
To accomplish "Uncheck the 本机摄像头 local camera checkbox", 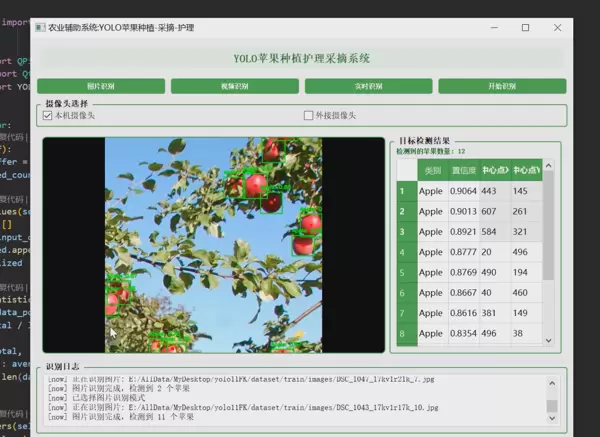I will point(48,116).
